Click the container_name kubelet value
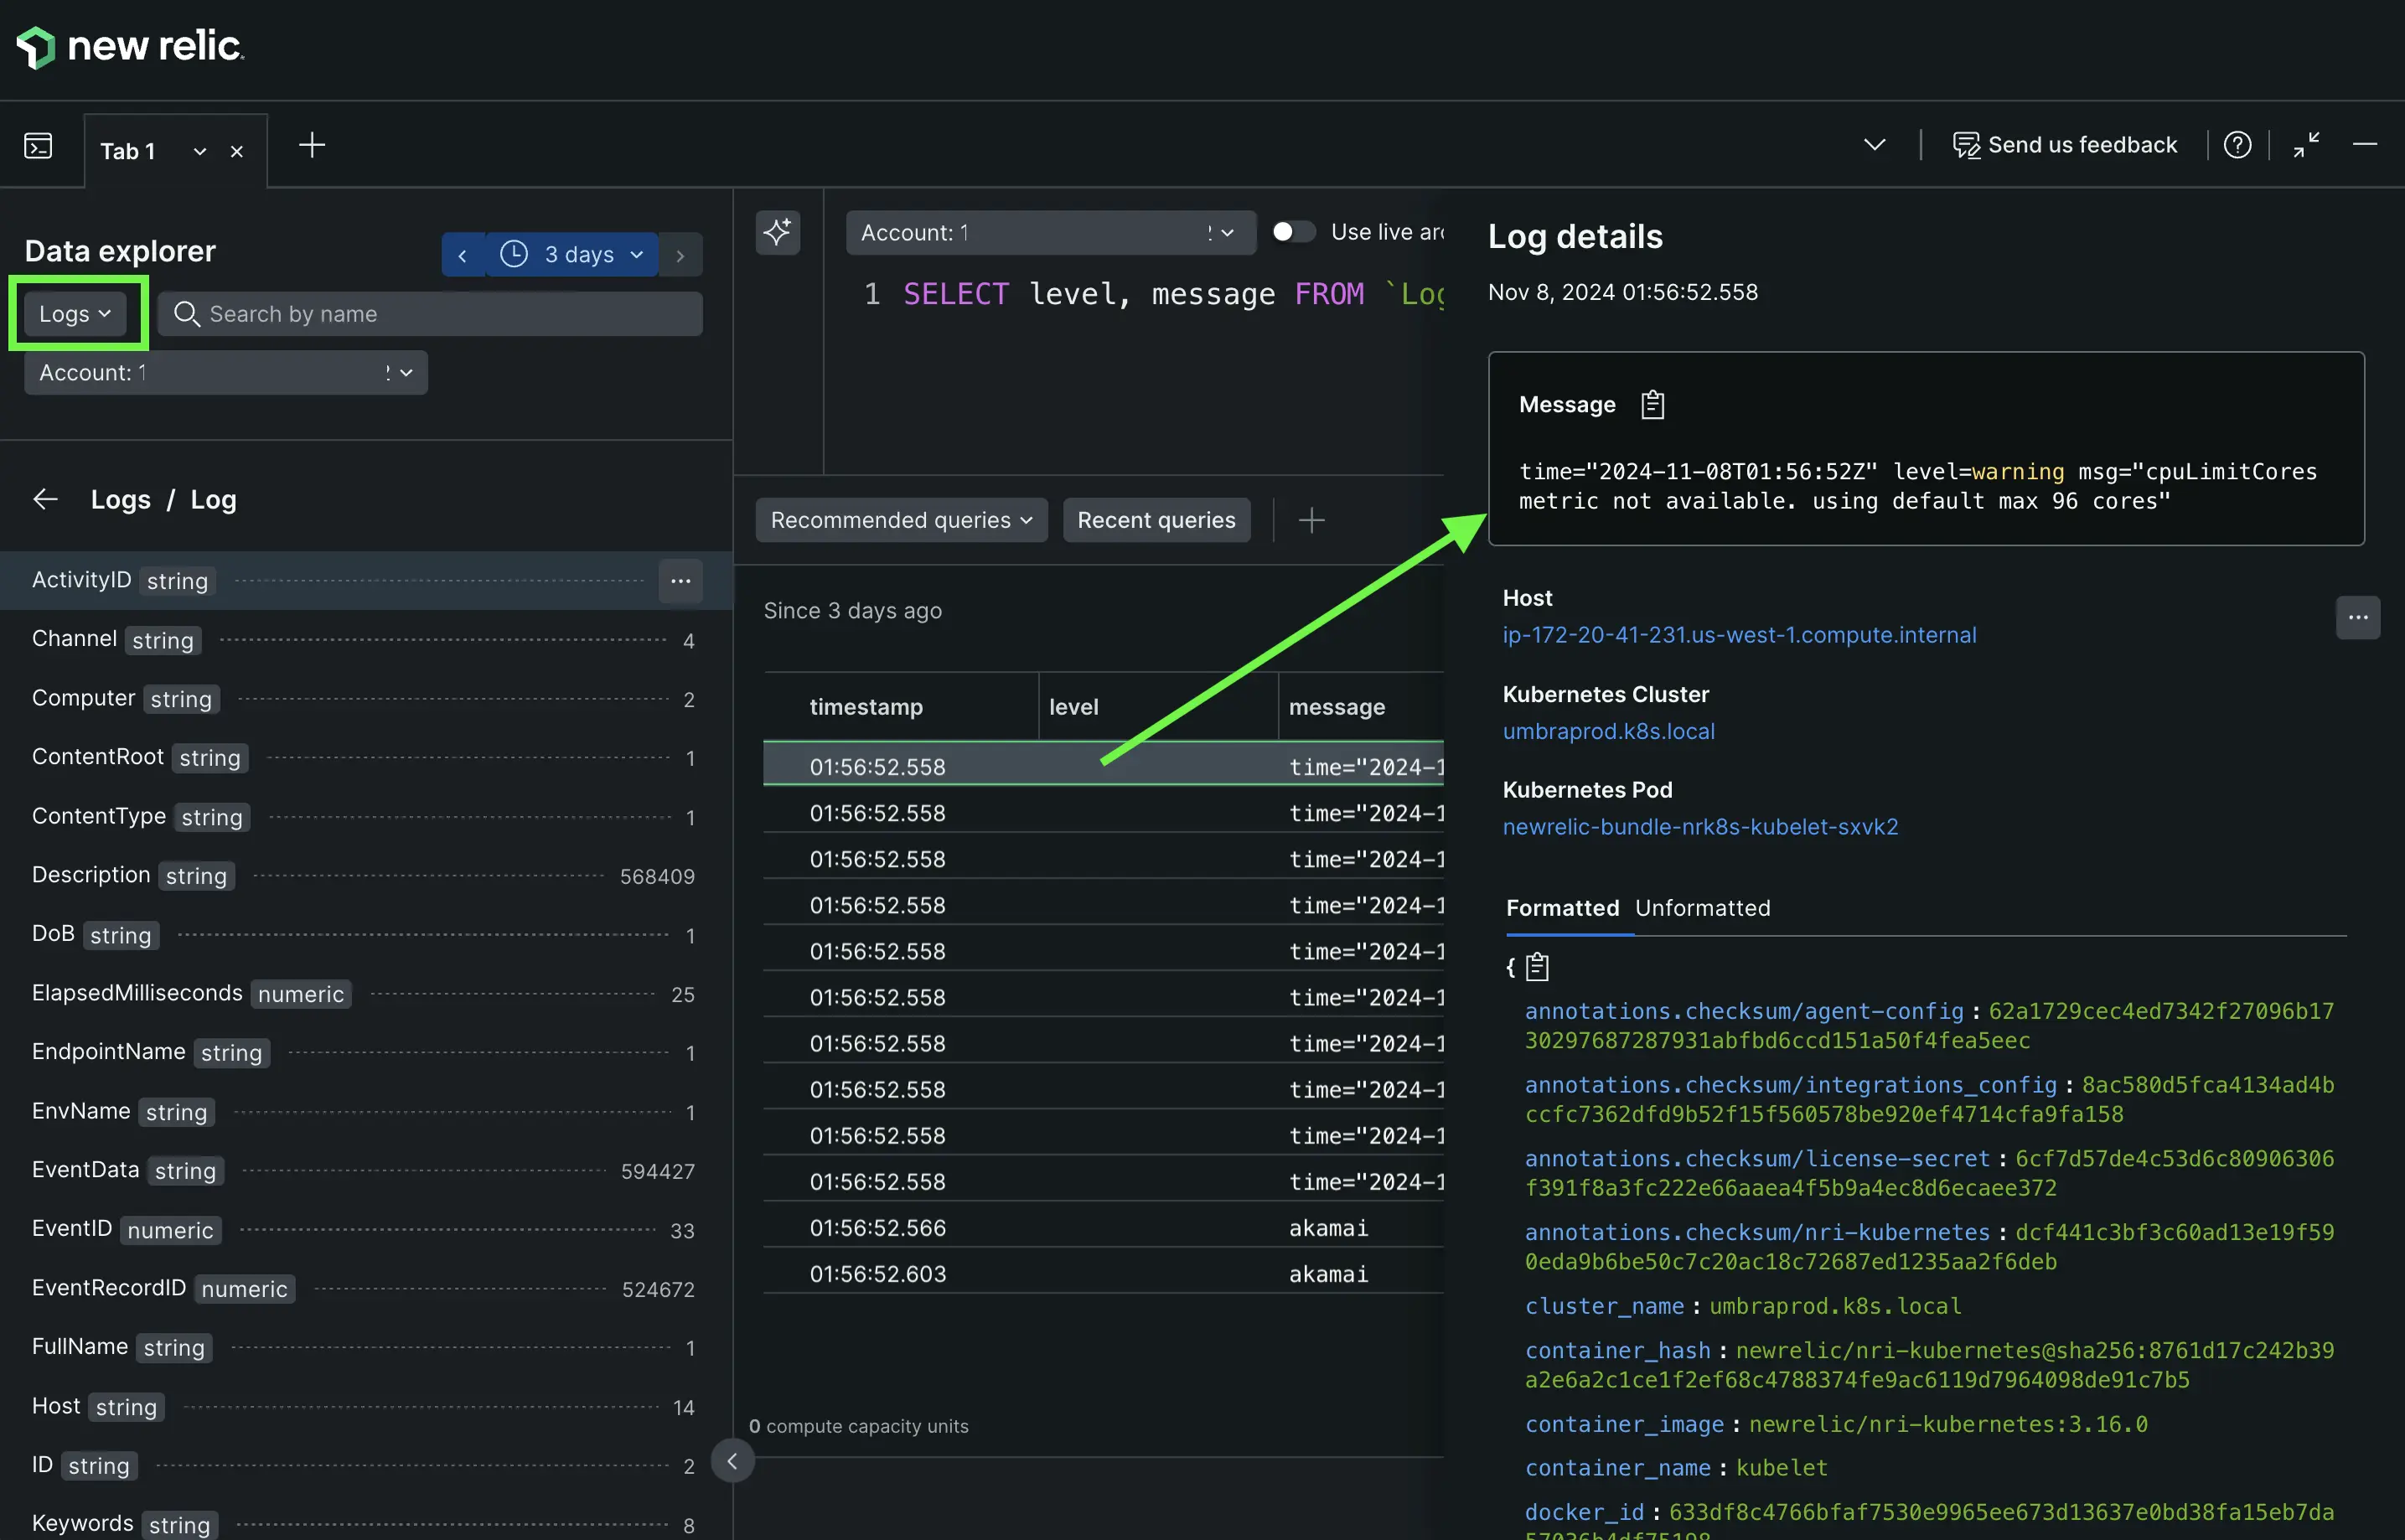The height and width of the screenshot is (1540, 2405). point(1781,1468)
